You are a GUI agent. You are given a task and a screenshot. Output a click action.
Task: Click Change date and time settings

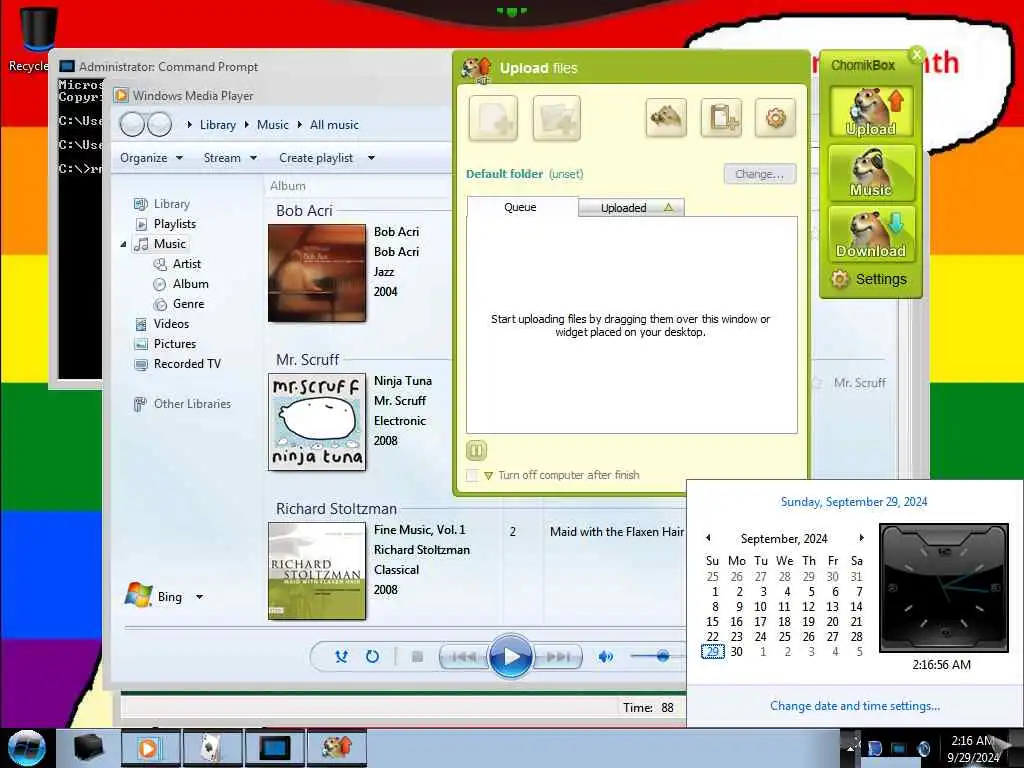[854, 706]
